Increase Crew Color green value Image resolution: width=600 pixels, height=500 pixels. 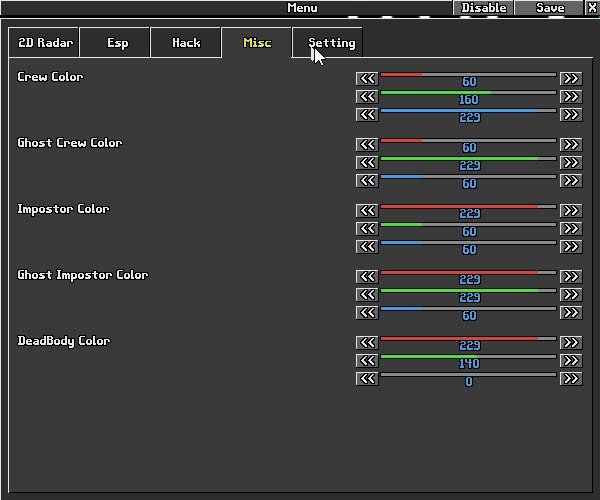click(x=571, y=96)
